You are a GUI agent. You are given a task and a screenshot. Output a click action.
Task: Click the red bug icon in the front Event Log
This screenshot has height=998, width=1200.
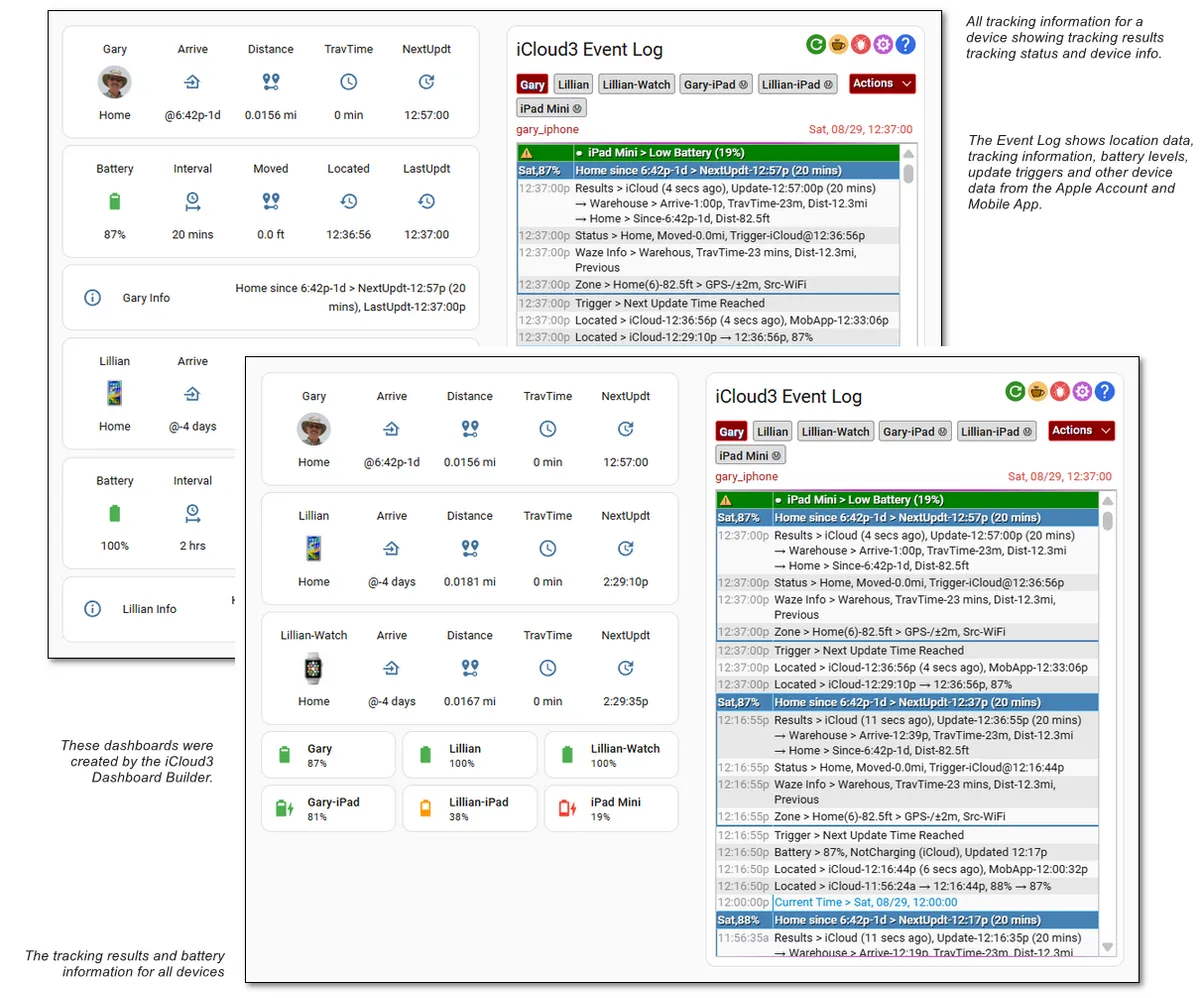click(x=1059, y=391)
